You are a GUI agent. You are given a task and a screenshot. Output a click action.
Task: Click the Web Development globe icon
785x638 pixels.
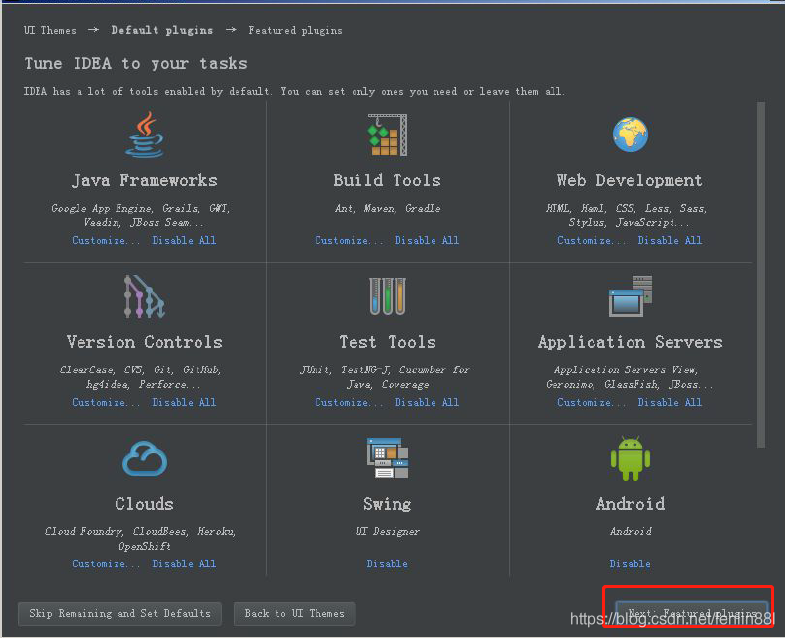[x=630, y=134]
